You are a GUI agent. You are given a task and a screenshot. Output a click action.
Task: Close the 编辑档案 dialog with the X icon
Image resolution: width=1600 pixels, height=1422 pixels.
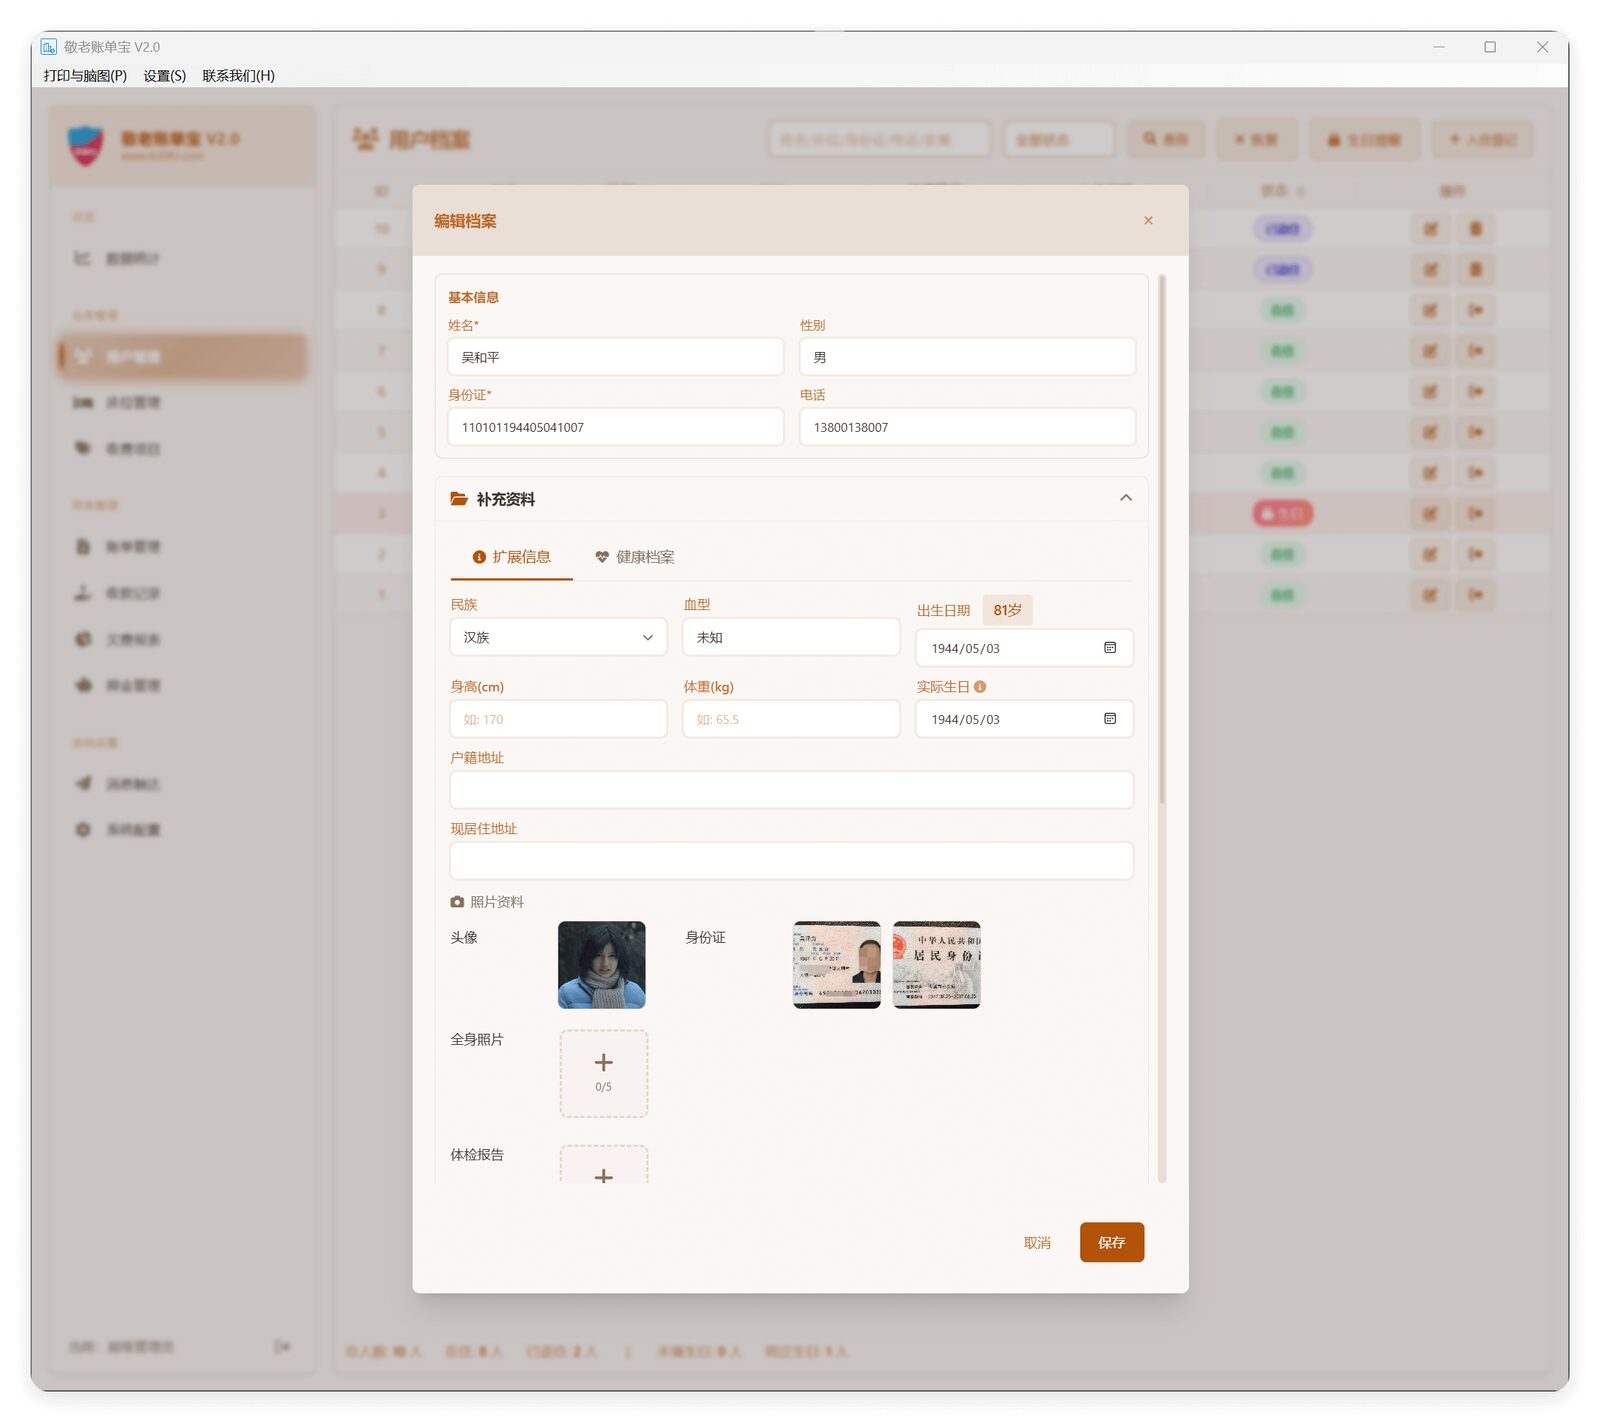coord(1148,220)
